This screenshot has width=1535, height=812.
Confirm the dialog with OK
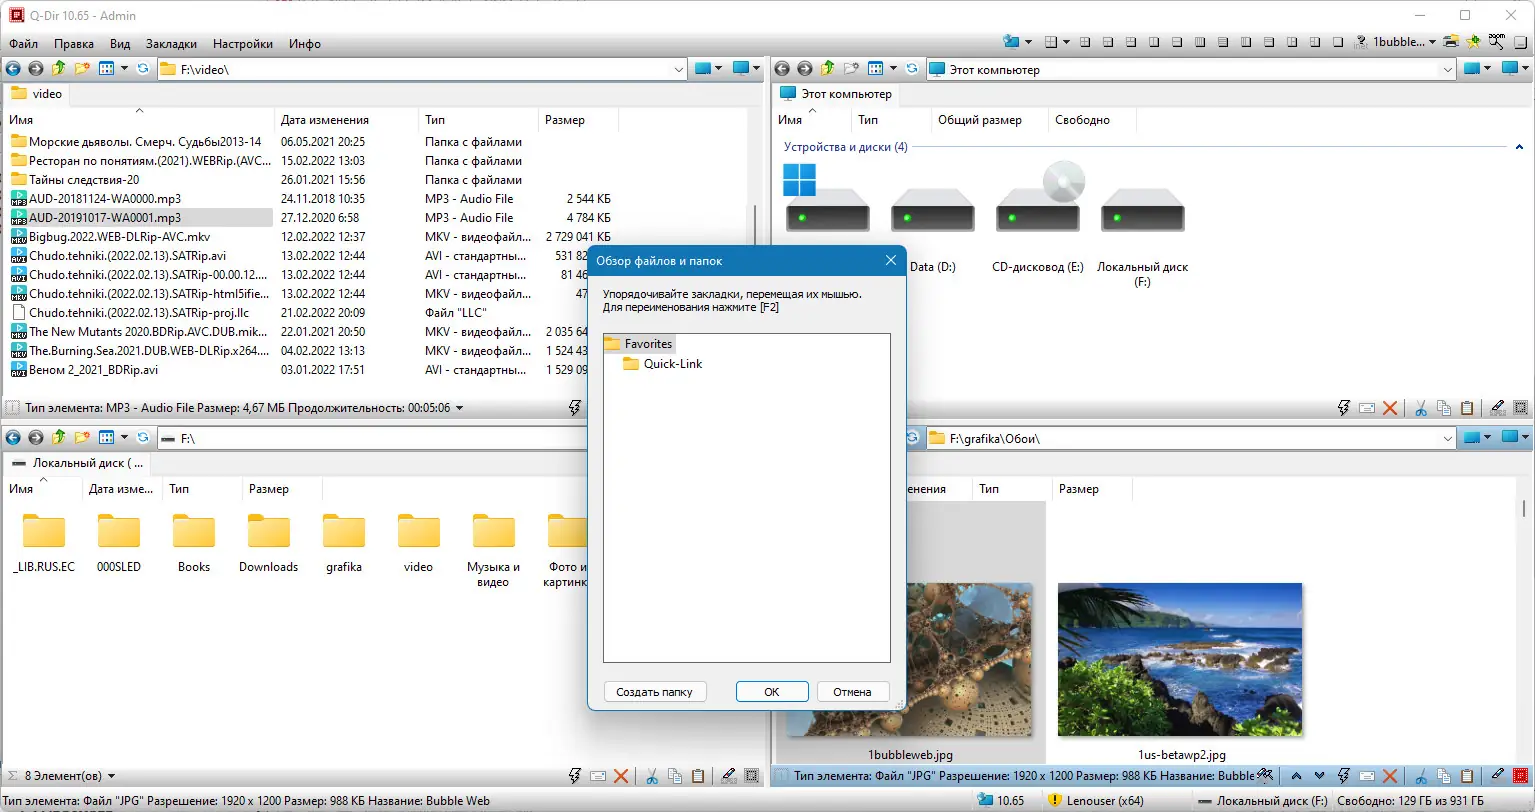(772, 692)
